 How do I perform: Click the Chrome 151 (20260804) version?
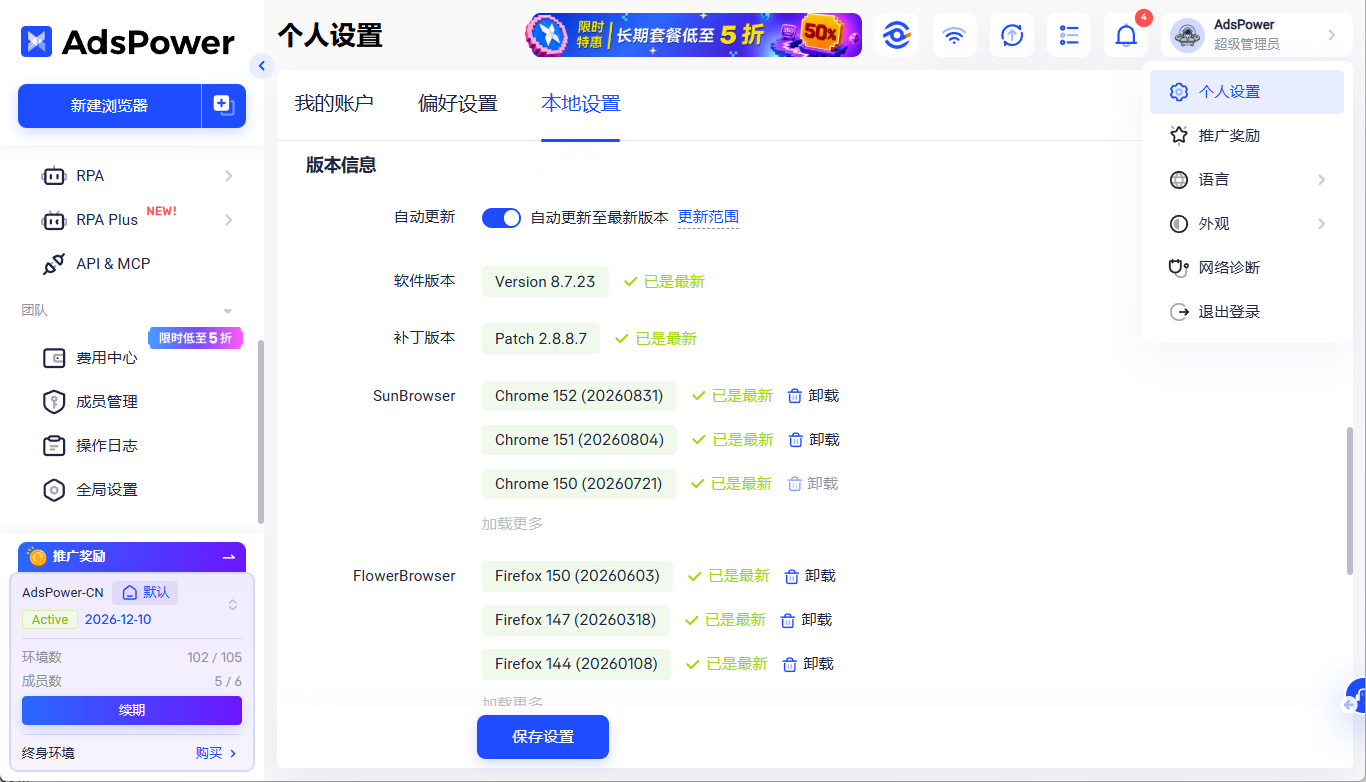(579, 440)
